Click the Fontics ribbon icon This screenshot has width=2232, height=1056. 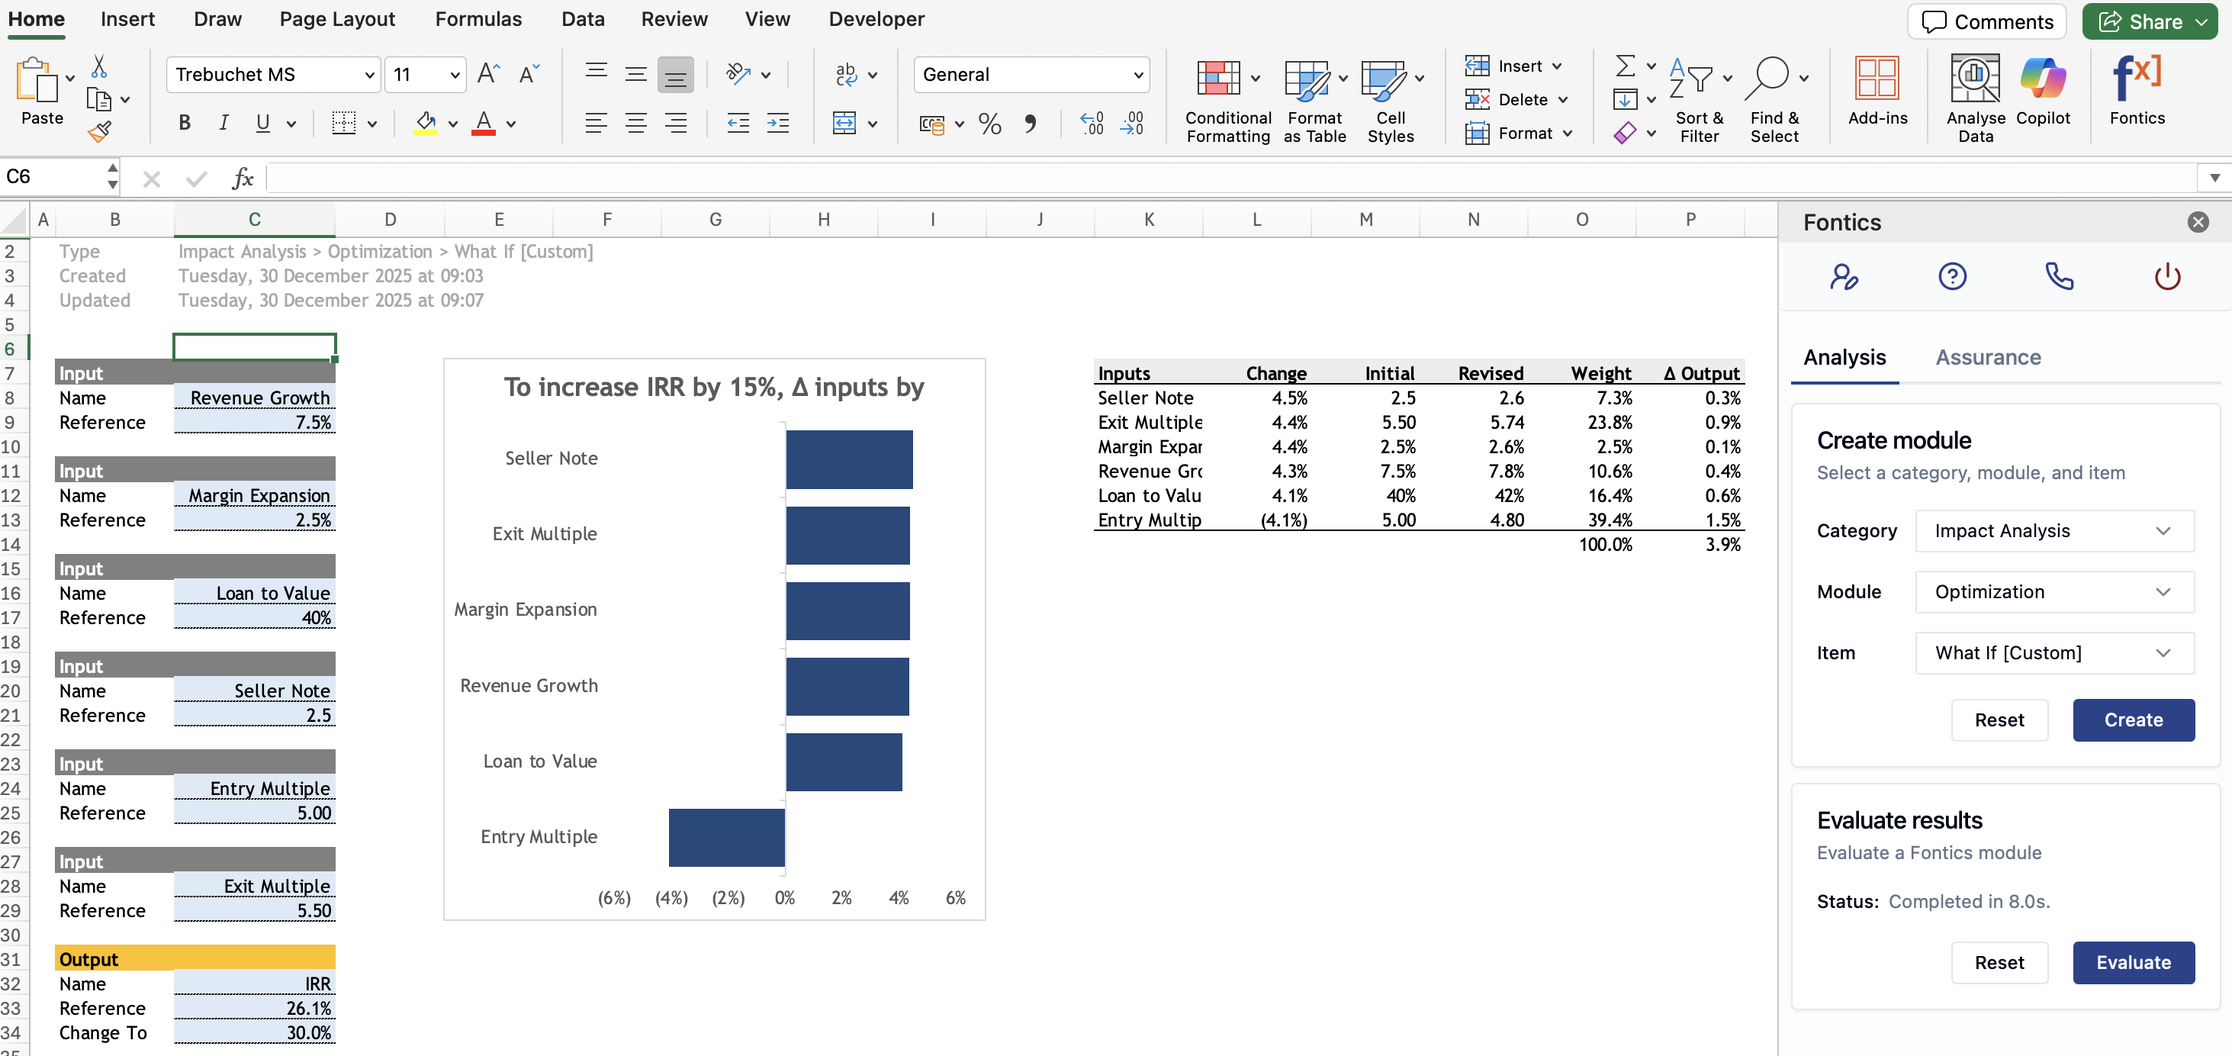tap(2136, 90)
